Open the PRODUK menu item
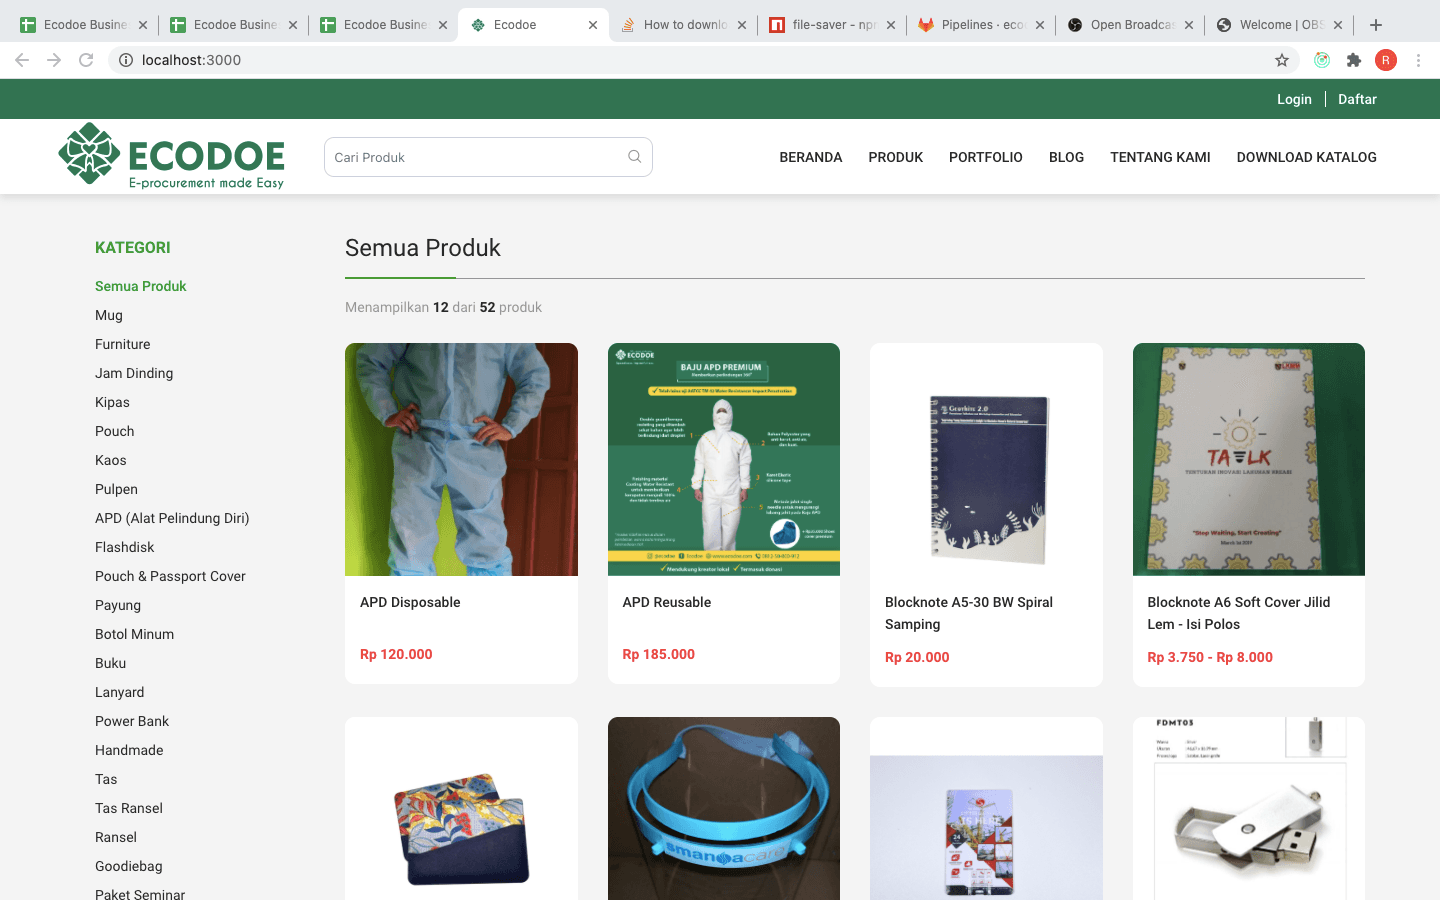 [x=896, y=157]
